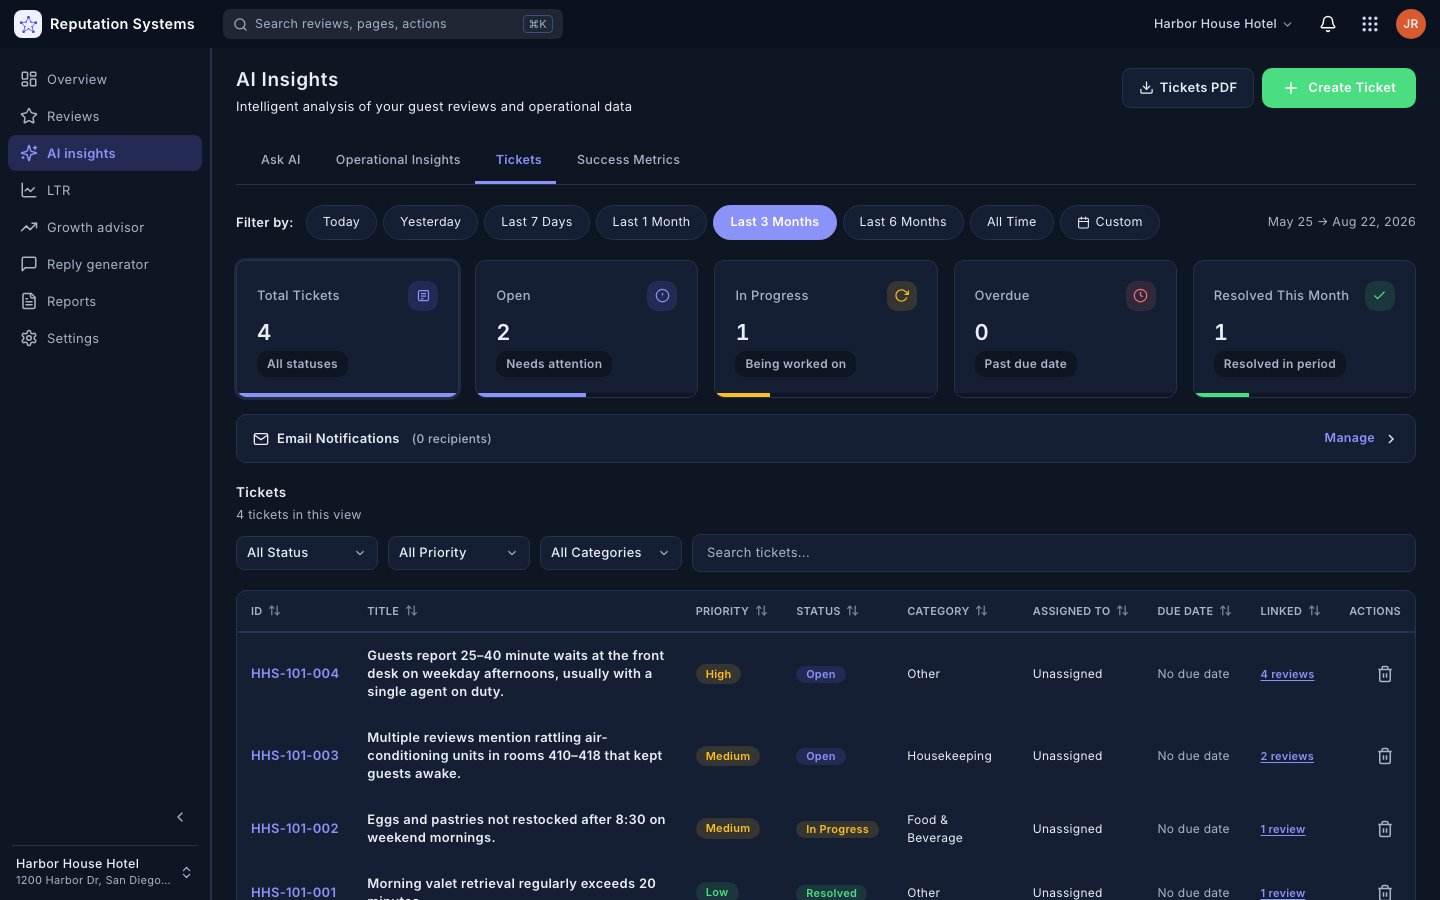Open the All Status dropdown
The height and width of the screenshot is (900, 1440).
tap(307, 553)
